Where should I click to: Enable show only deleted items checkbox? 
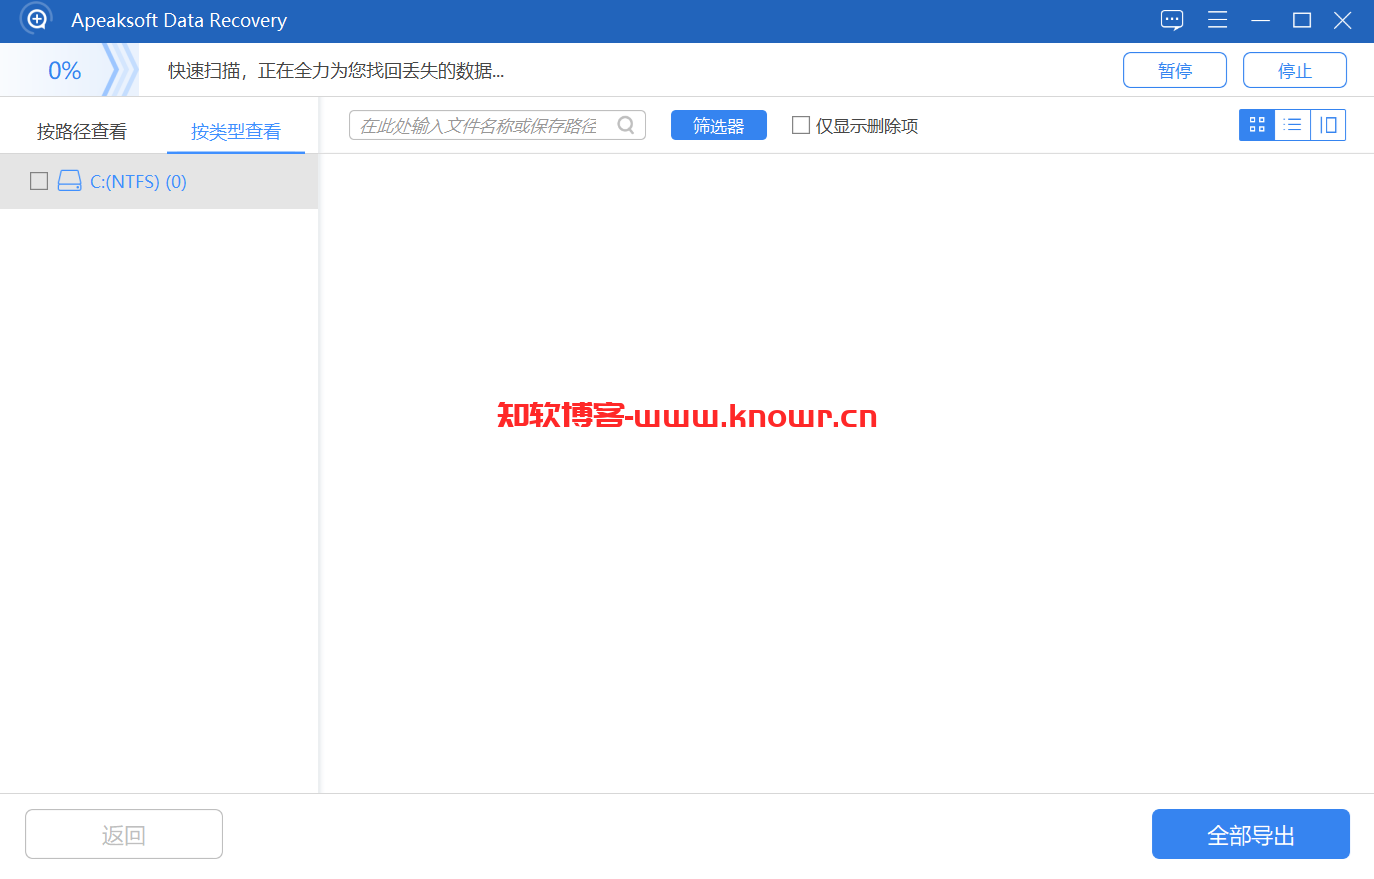click(x=801, y=125)
